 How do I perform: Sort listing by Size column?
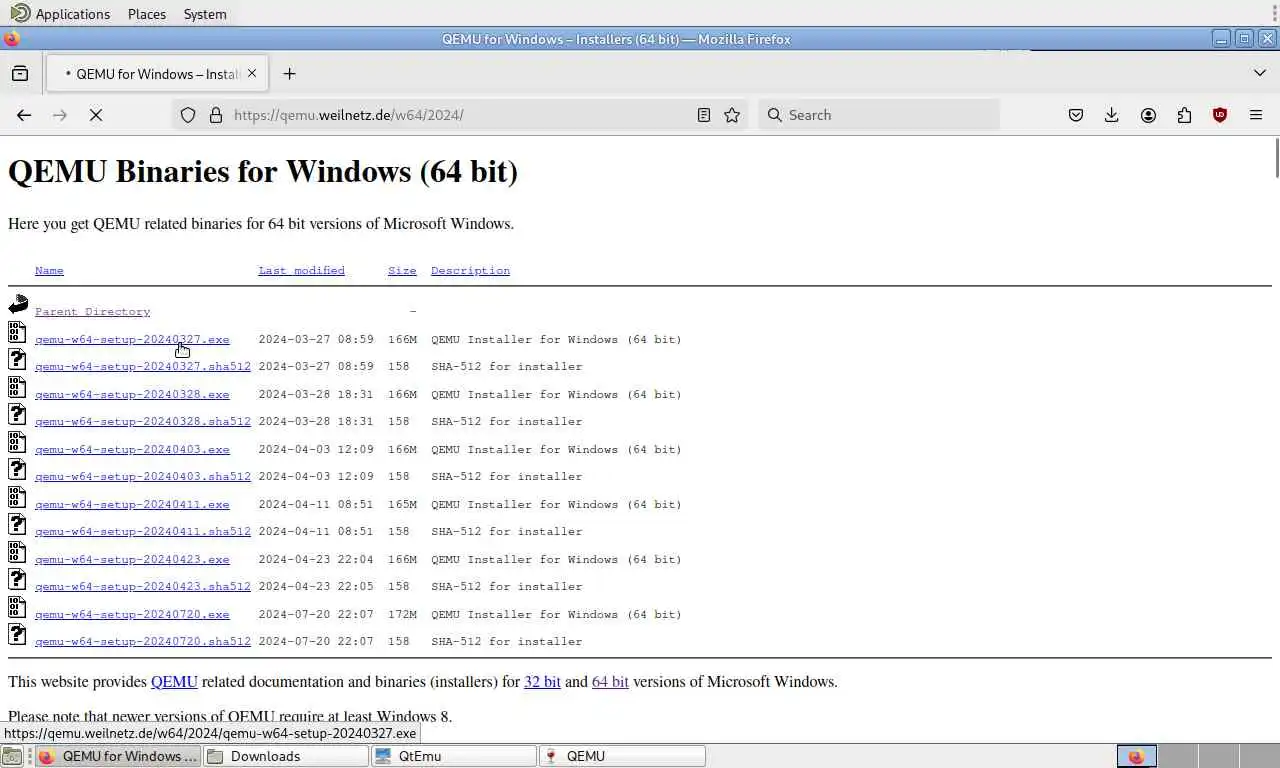click(402, 270)
